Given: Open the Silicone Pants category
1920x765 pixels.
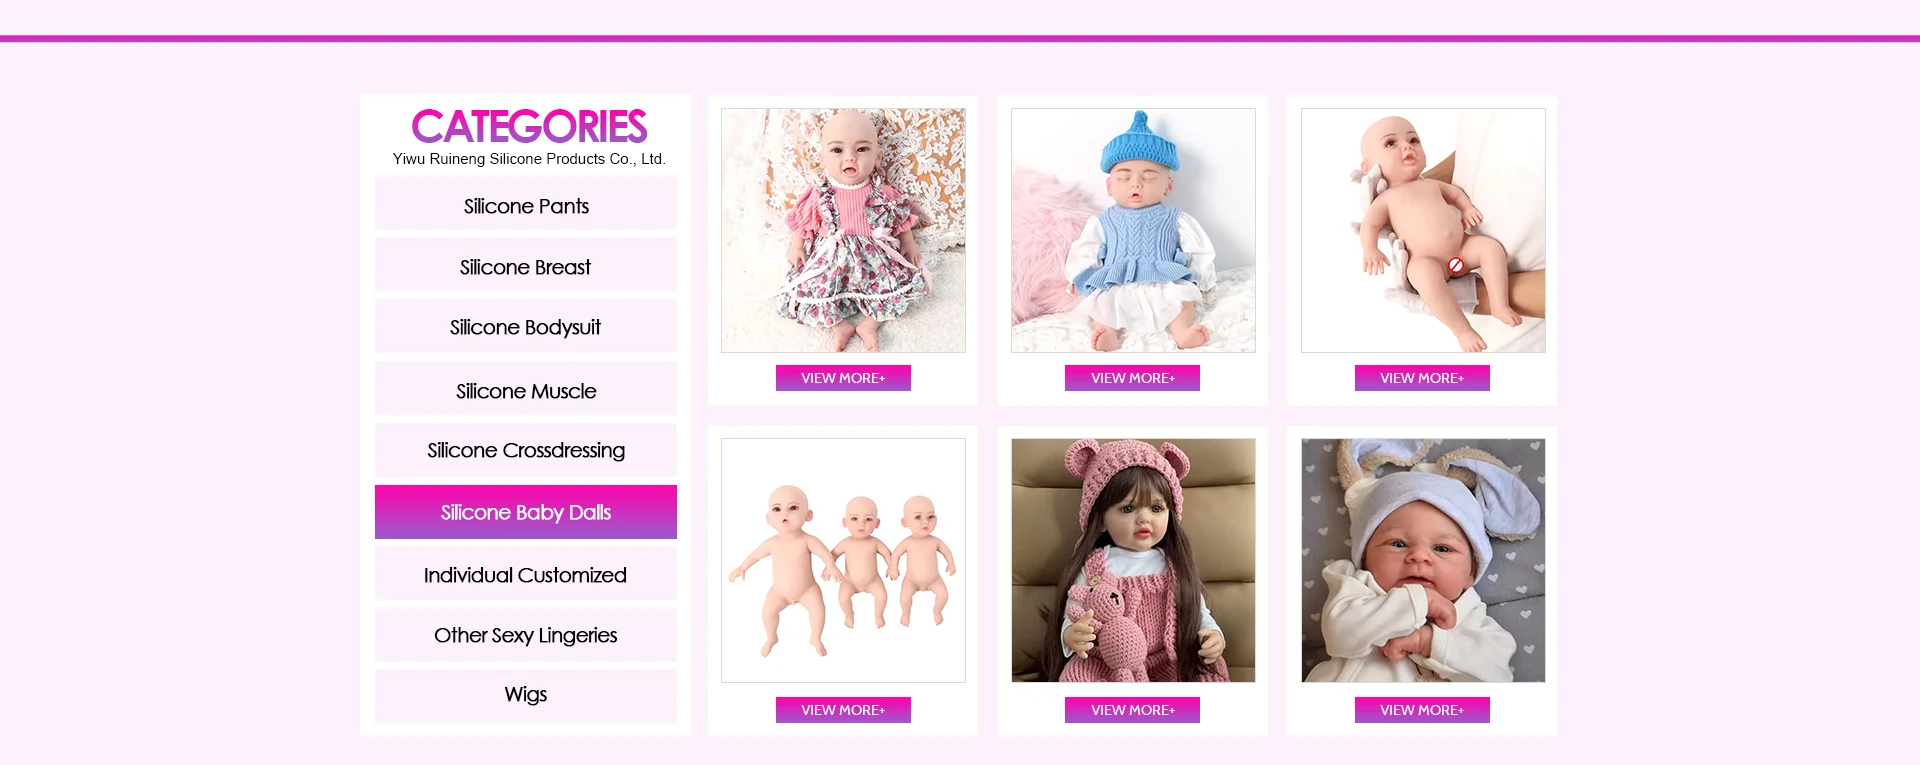Looking at the screenshot, I should tap(525, 204).
